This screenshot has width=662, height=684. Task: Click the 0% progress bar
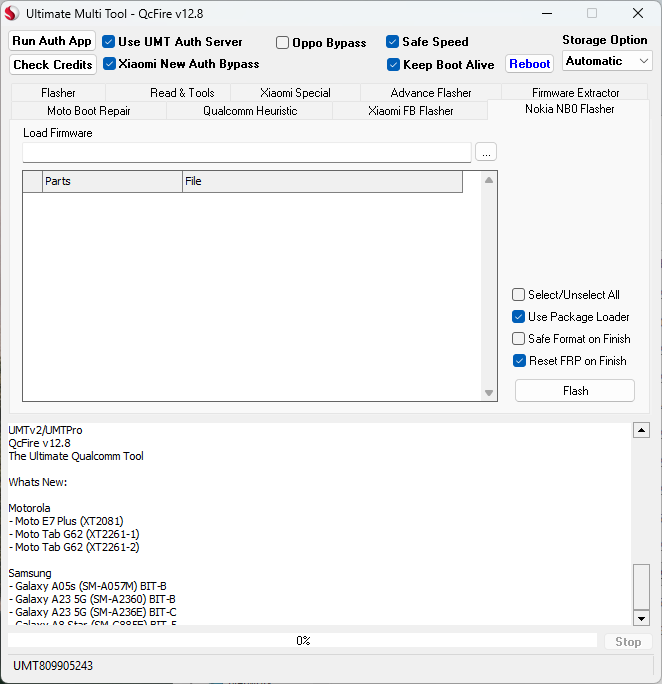click(303, 641)
